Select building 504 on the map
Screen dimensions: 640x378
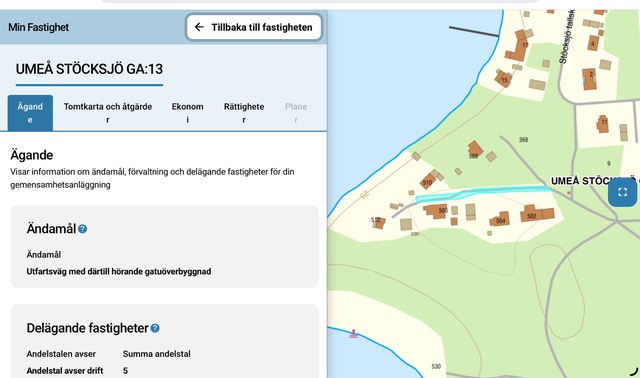(x=500, y=219)
